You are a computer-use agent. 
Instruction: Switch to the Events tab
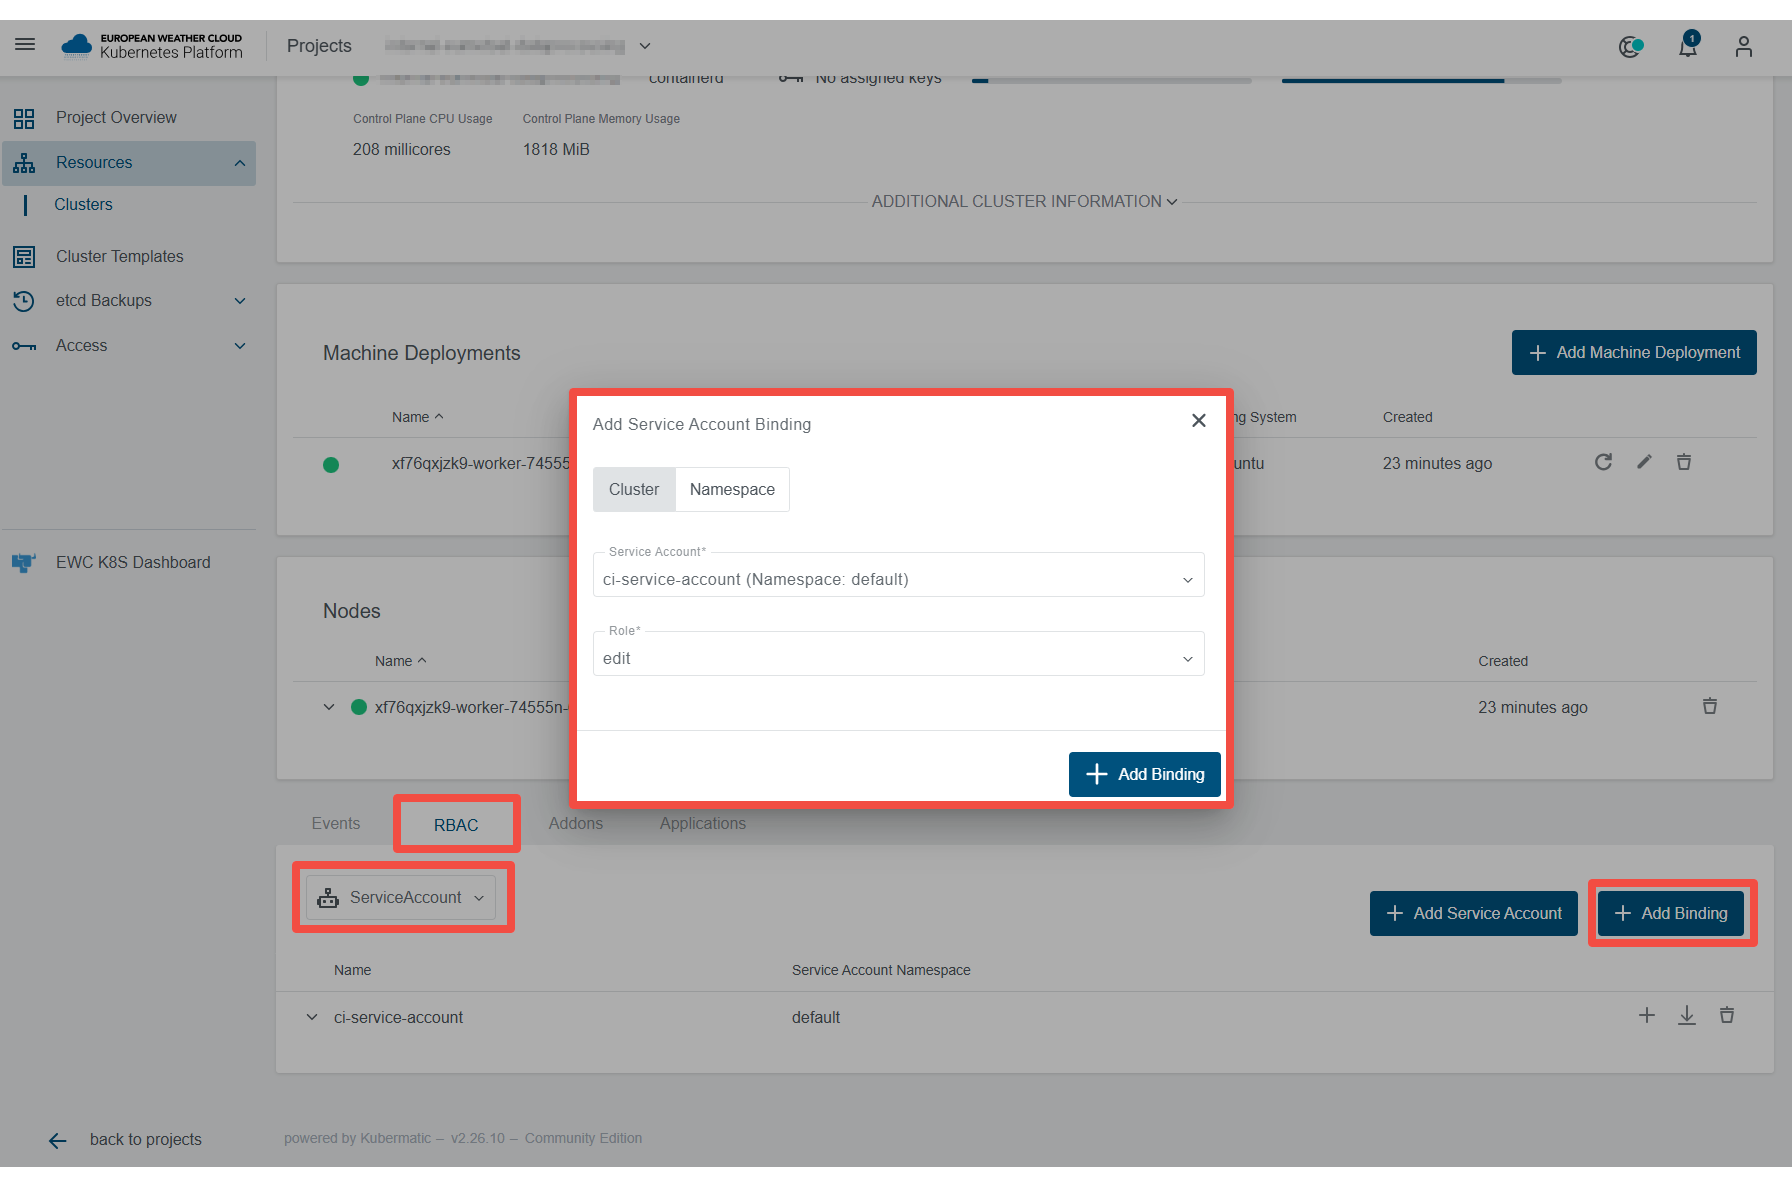(336, 824)
